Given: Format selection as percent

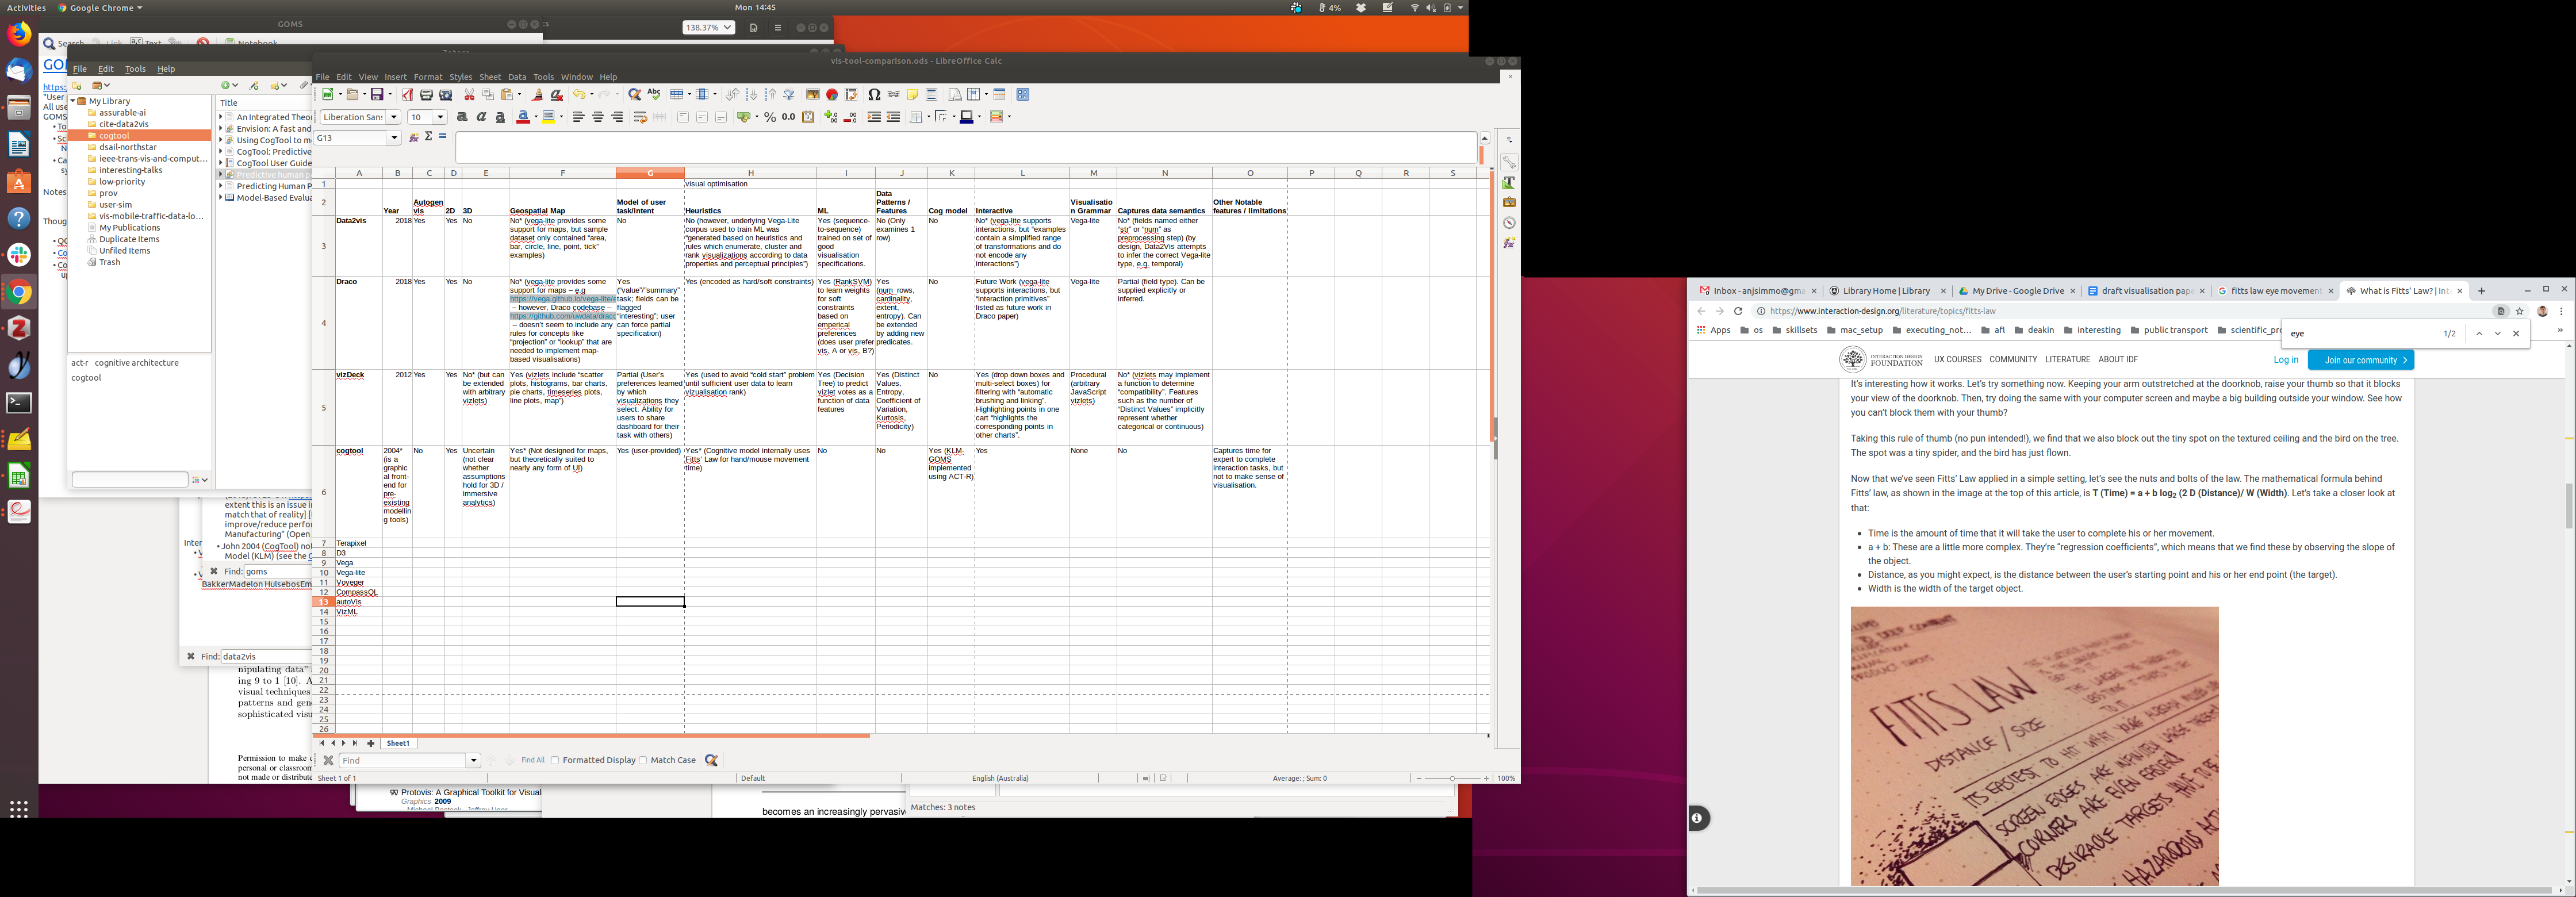Looking at the screenshot, I should tap(769, 117).
